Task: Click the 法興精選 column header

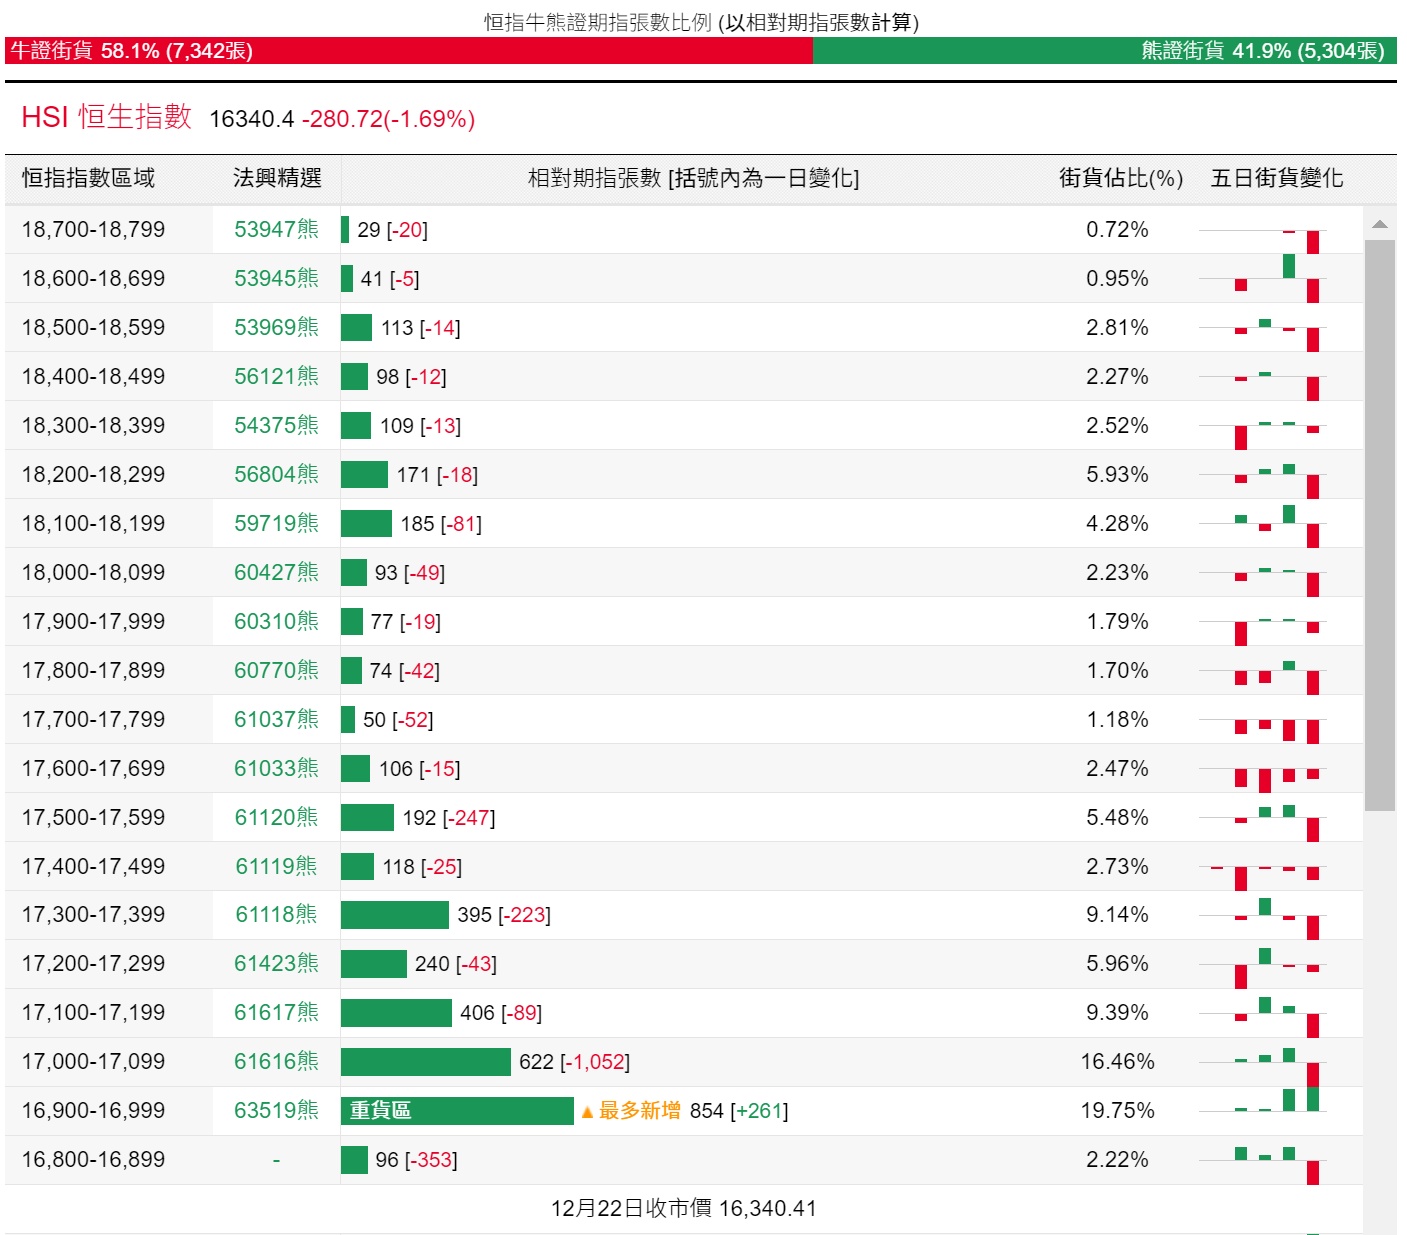Action: click(277, 178)
